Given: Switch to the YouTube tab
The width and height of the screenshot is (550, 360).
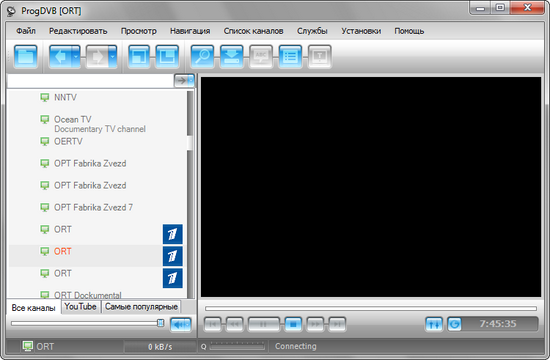Looking at the screenshot, I should click(81, 307).
